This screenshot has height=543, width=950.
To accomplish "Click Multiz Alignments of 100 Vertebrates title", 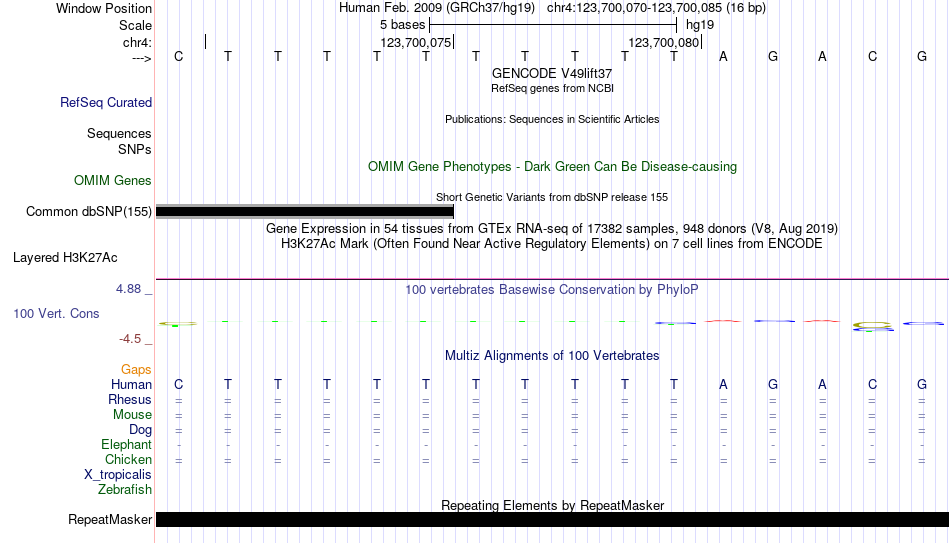I will [552, 356].
